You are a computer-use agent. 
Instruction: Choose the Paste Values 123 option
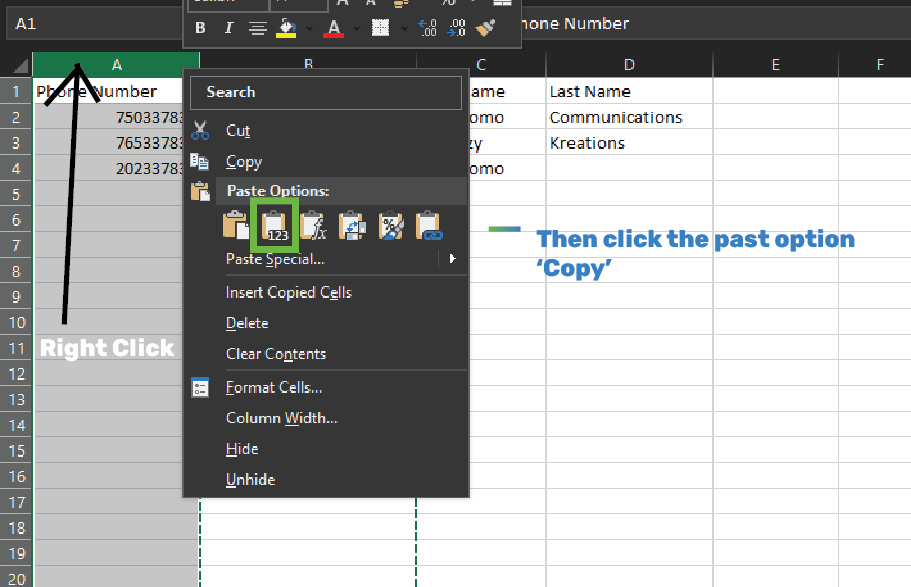275,226
